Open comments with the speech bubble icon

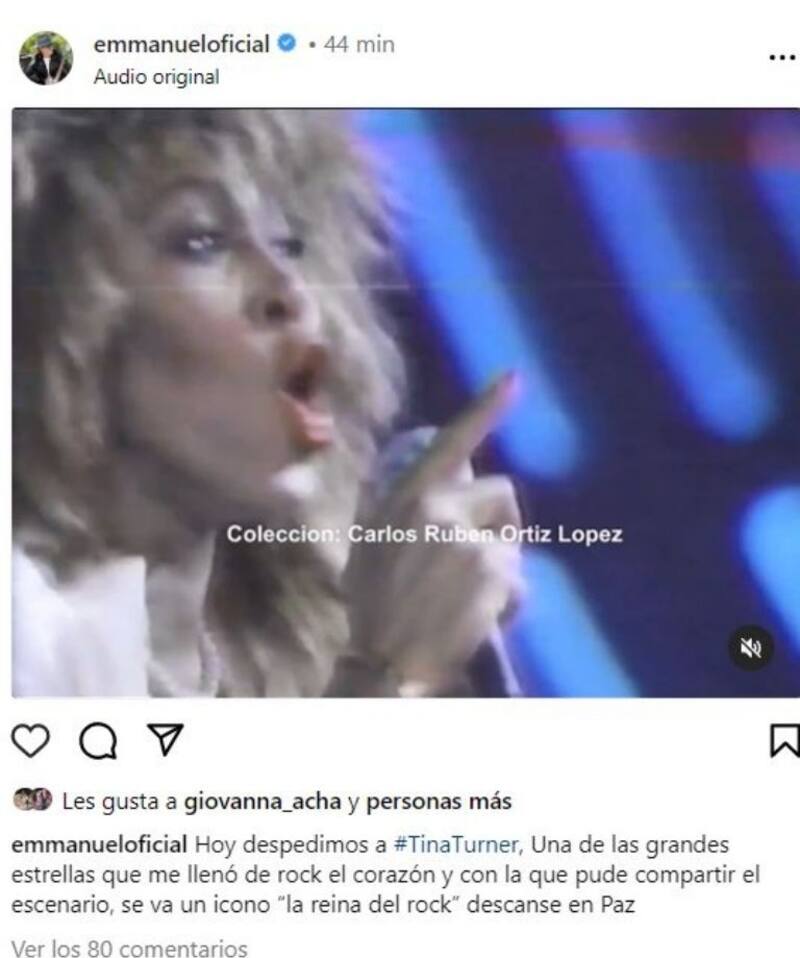click(x=98, y=741)
